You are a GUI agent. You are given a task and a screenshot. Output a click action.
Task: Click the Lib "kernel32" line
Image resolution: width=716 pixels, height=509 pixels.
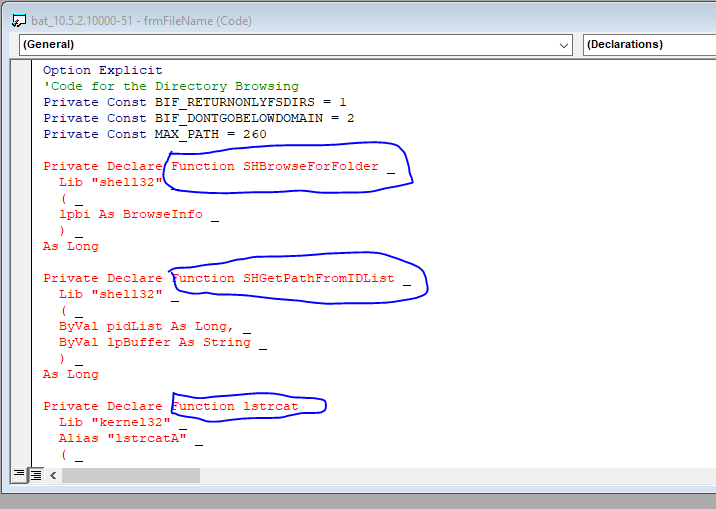pyautogui.click(x=123, y=422)
